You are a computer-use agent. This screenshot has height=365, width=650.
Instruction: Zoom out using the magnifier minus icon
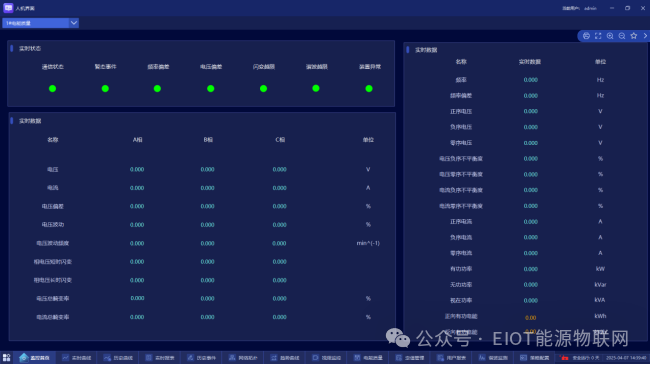[x=622, y=36]
